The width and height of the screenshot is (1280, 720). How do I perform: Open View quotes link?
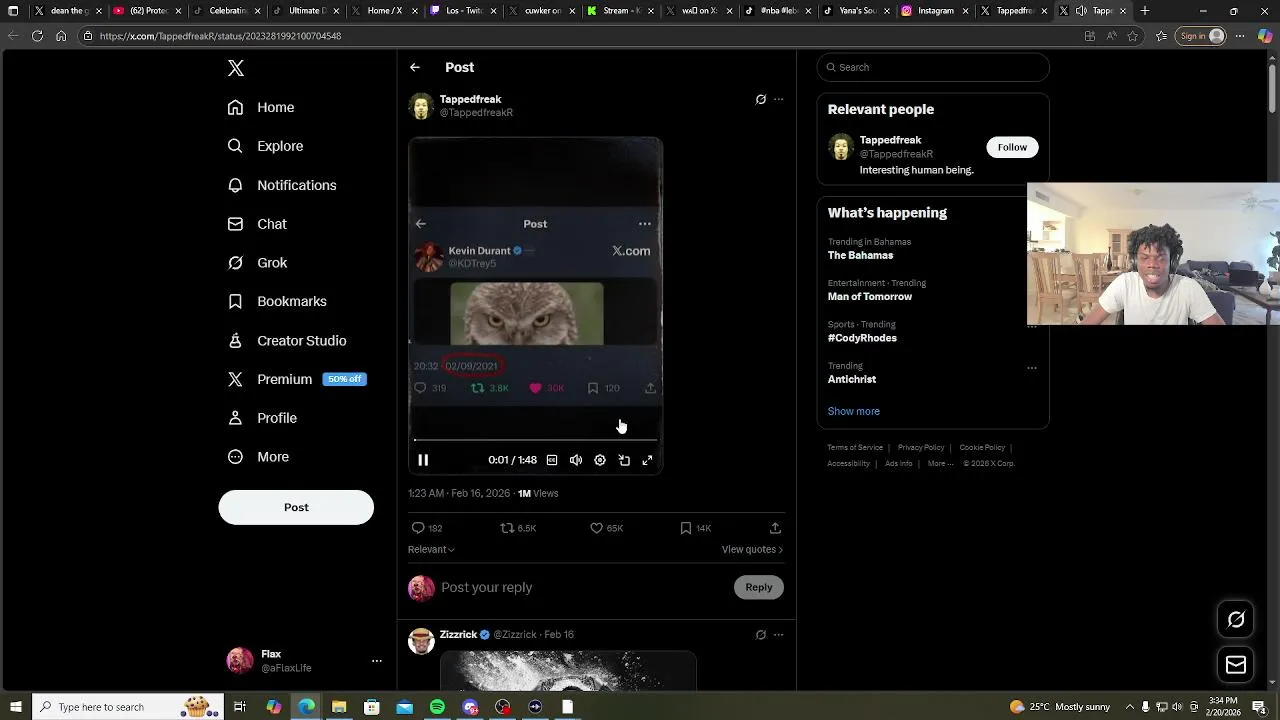point(752,549)
